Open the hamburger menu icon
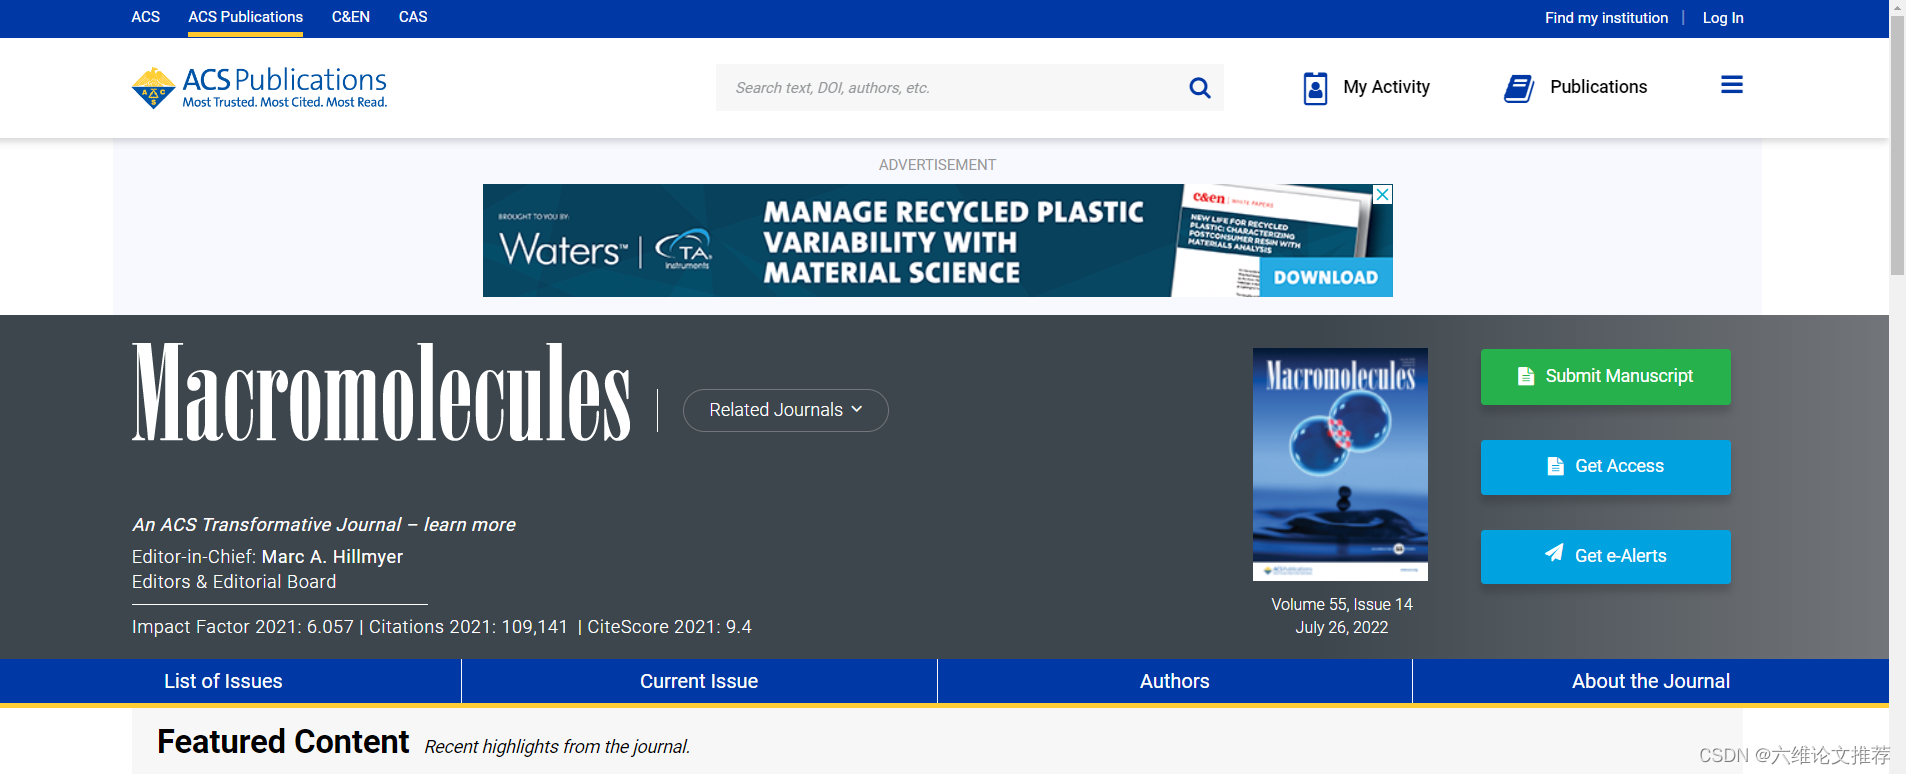Screen dimensions: 1906x774 (x=1732, y=85)
